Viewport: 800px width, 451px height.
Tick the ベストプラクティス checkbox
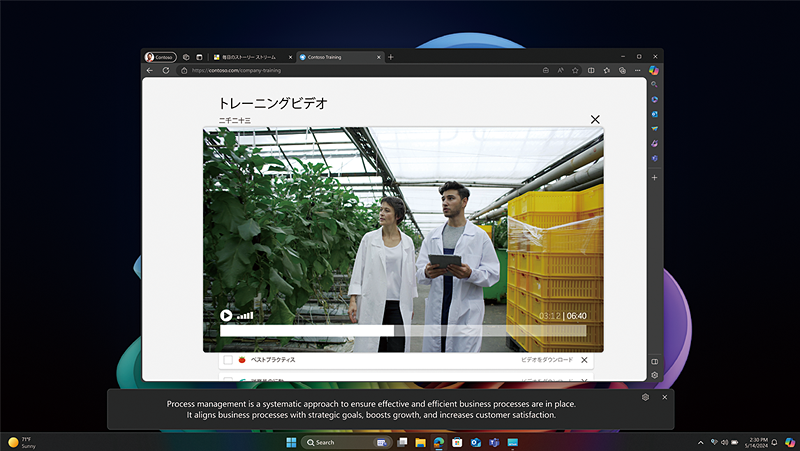(x=228, y=360)
